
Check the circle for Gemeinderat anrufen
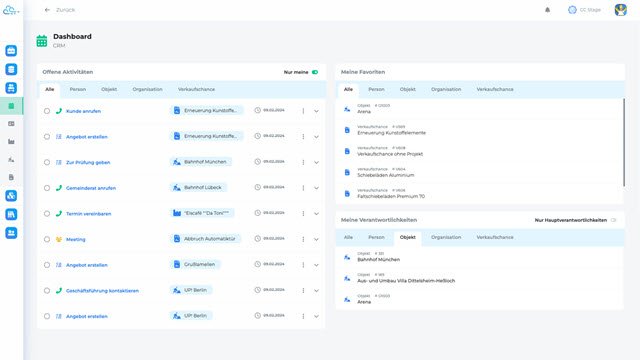tap(47, 188)
